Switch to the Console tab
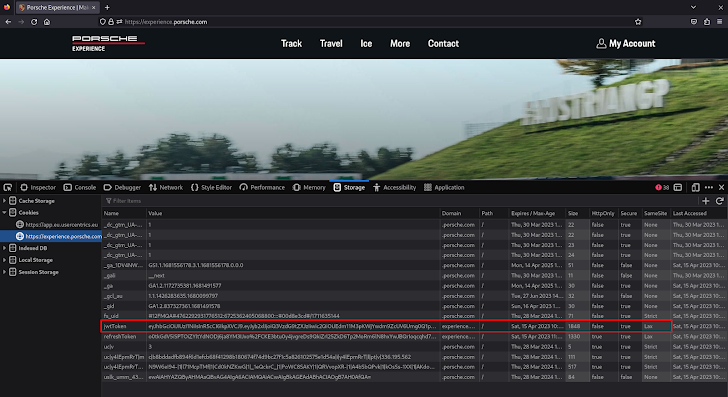This screenshot has width=728, height=397. click(80, 188)
